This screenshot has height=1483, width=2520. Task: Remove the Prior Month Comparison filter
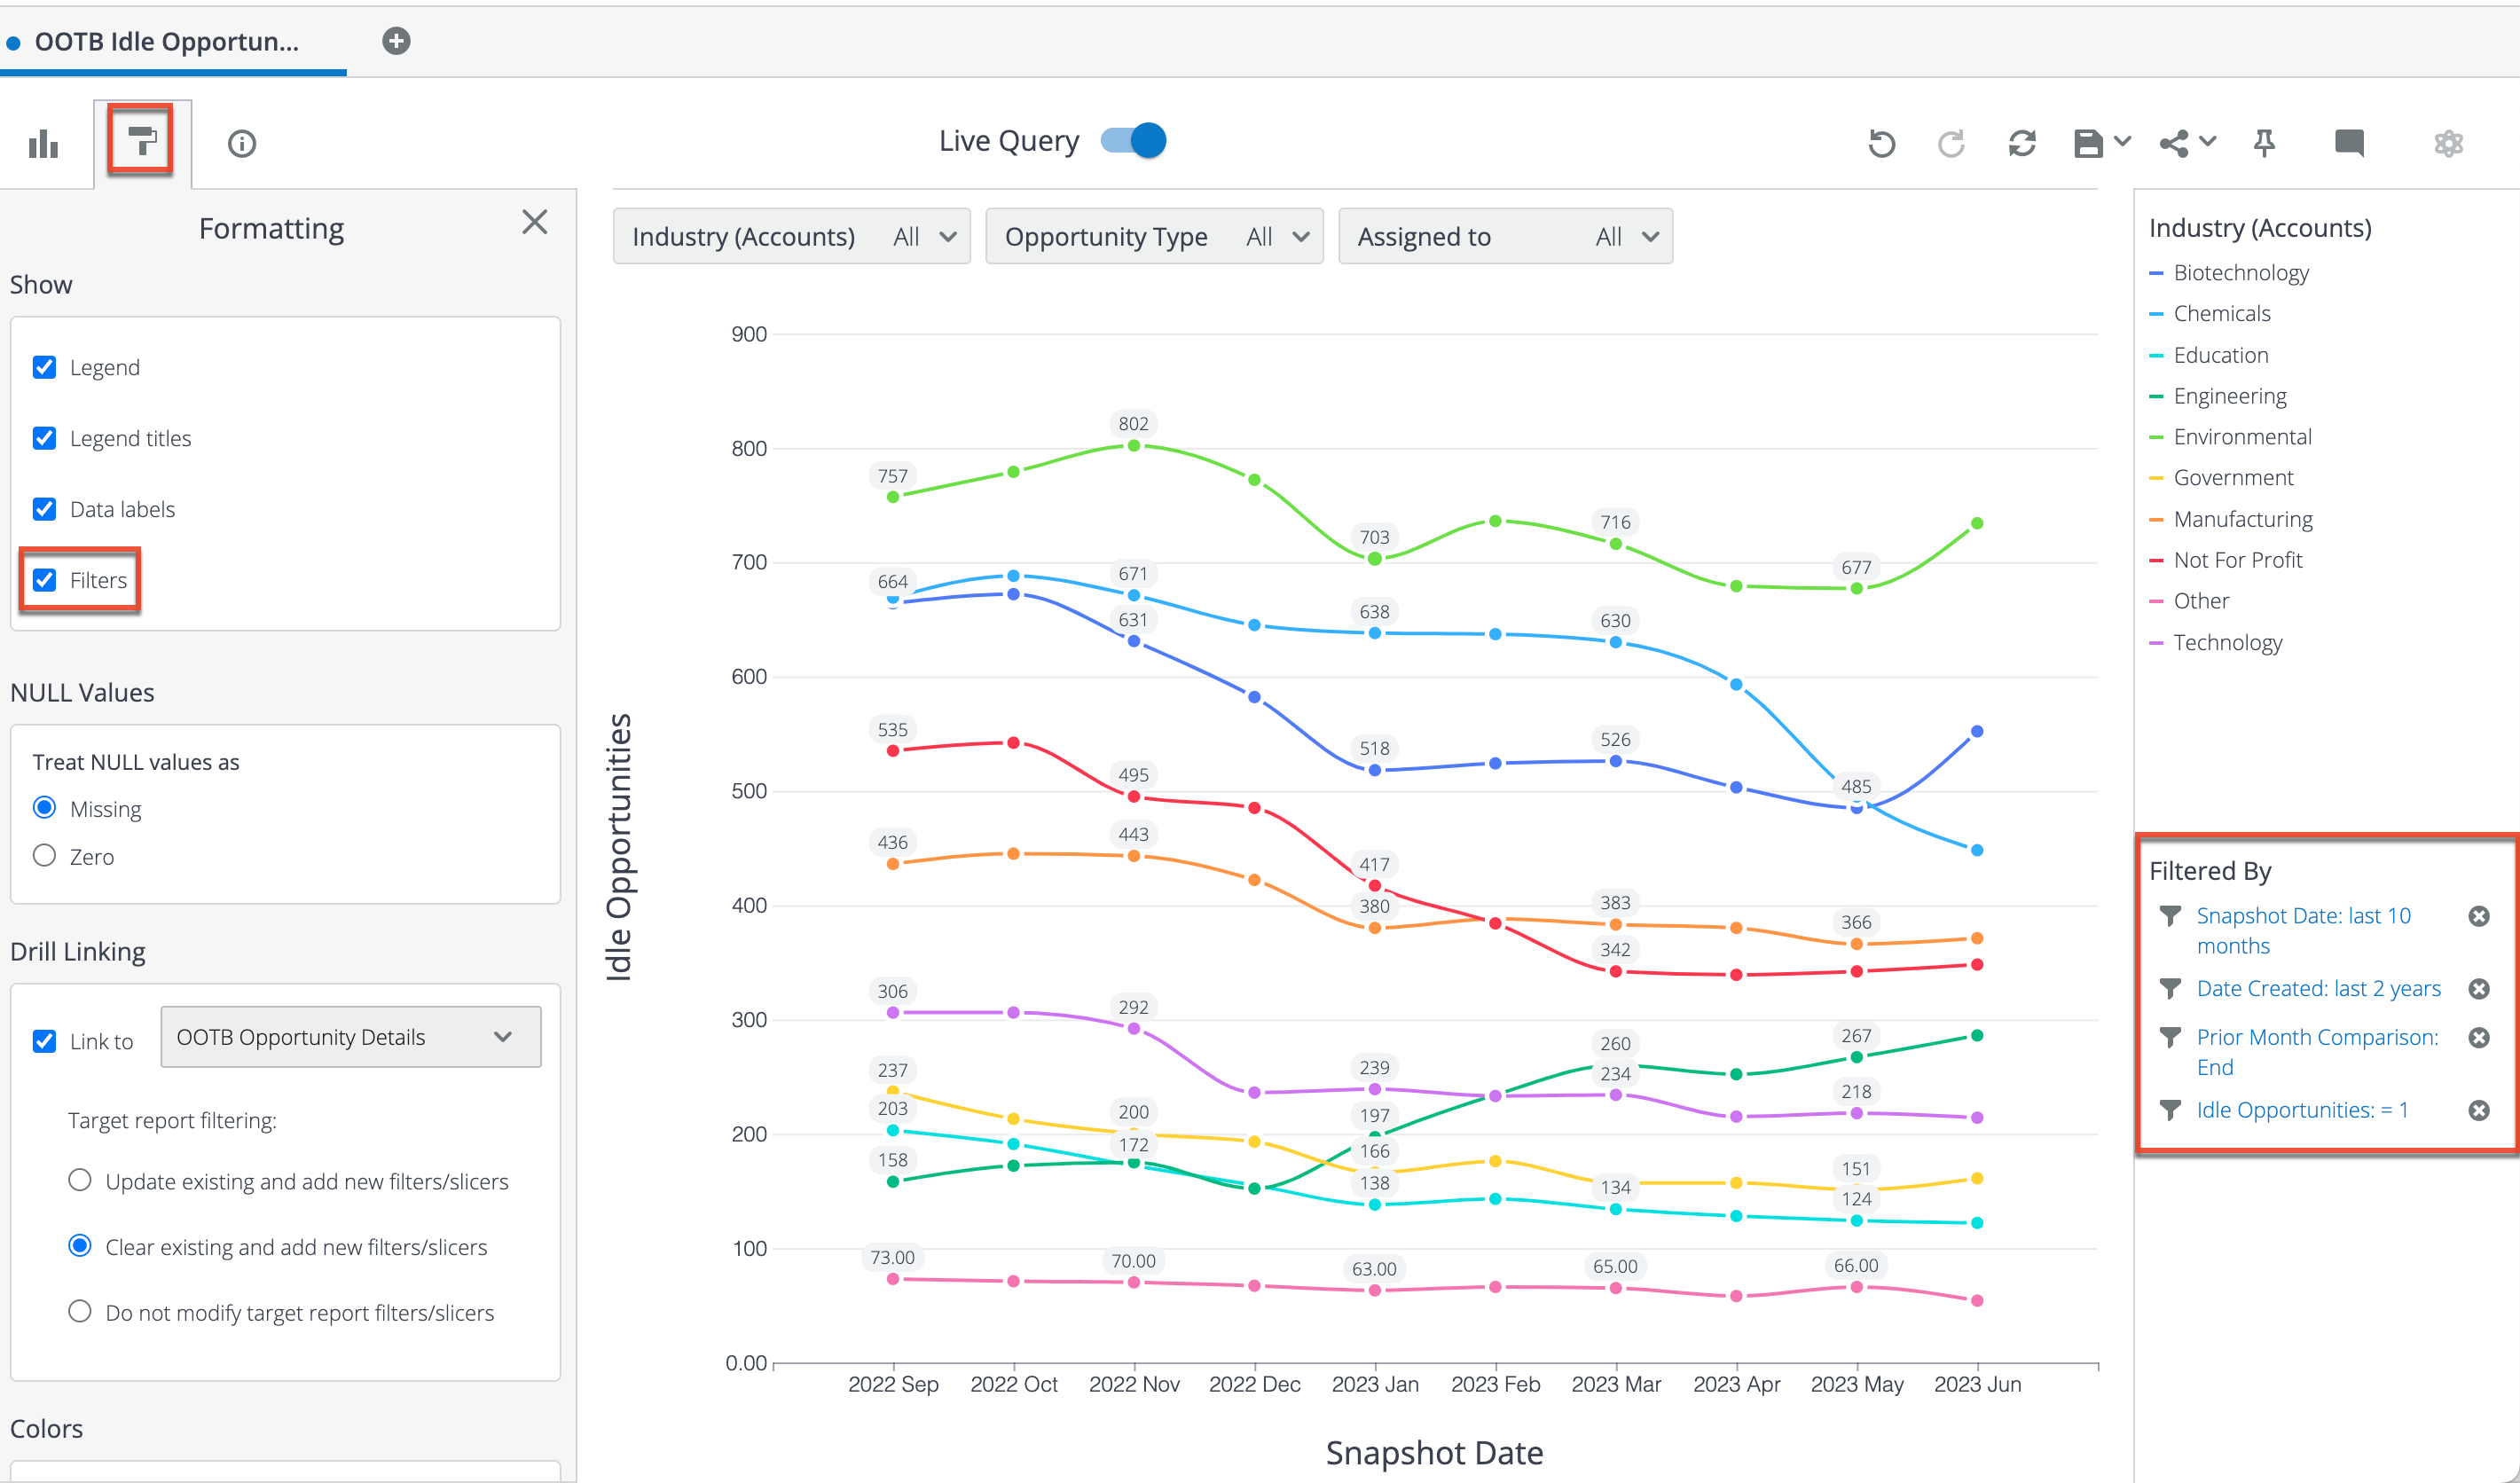click(2479, 1037)
